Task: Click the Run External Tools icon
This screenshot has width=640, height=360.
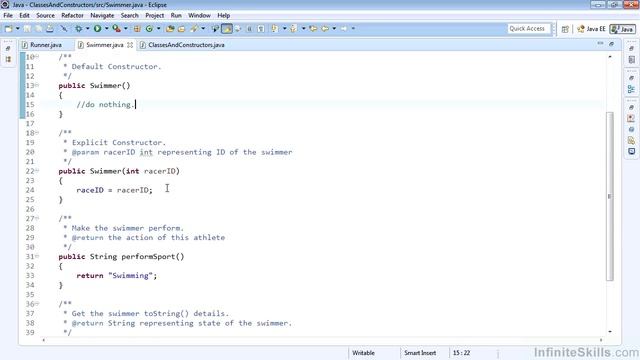Action: (x=116, y=29)
